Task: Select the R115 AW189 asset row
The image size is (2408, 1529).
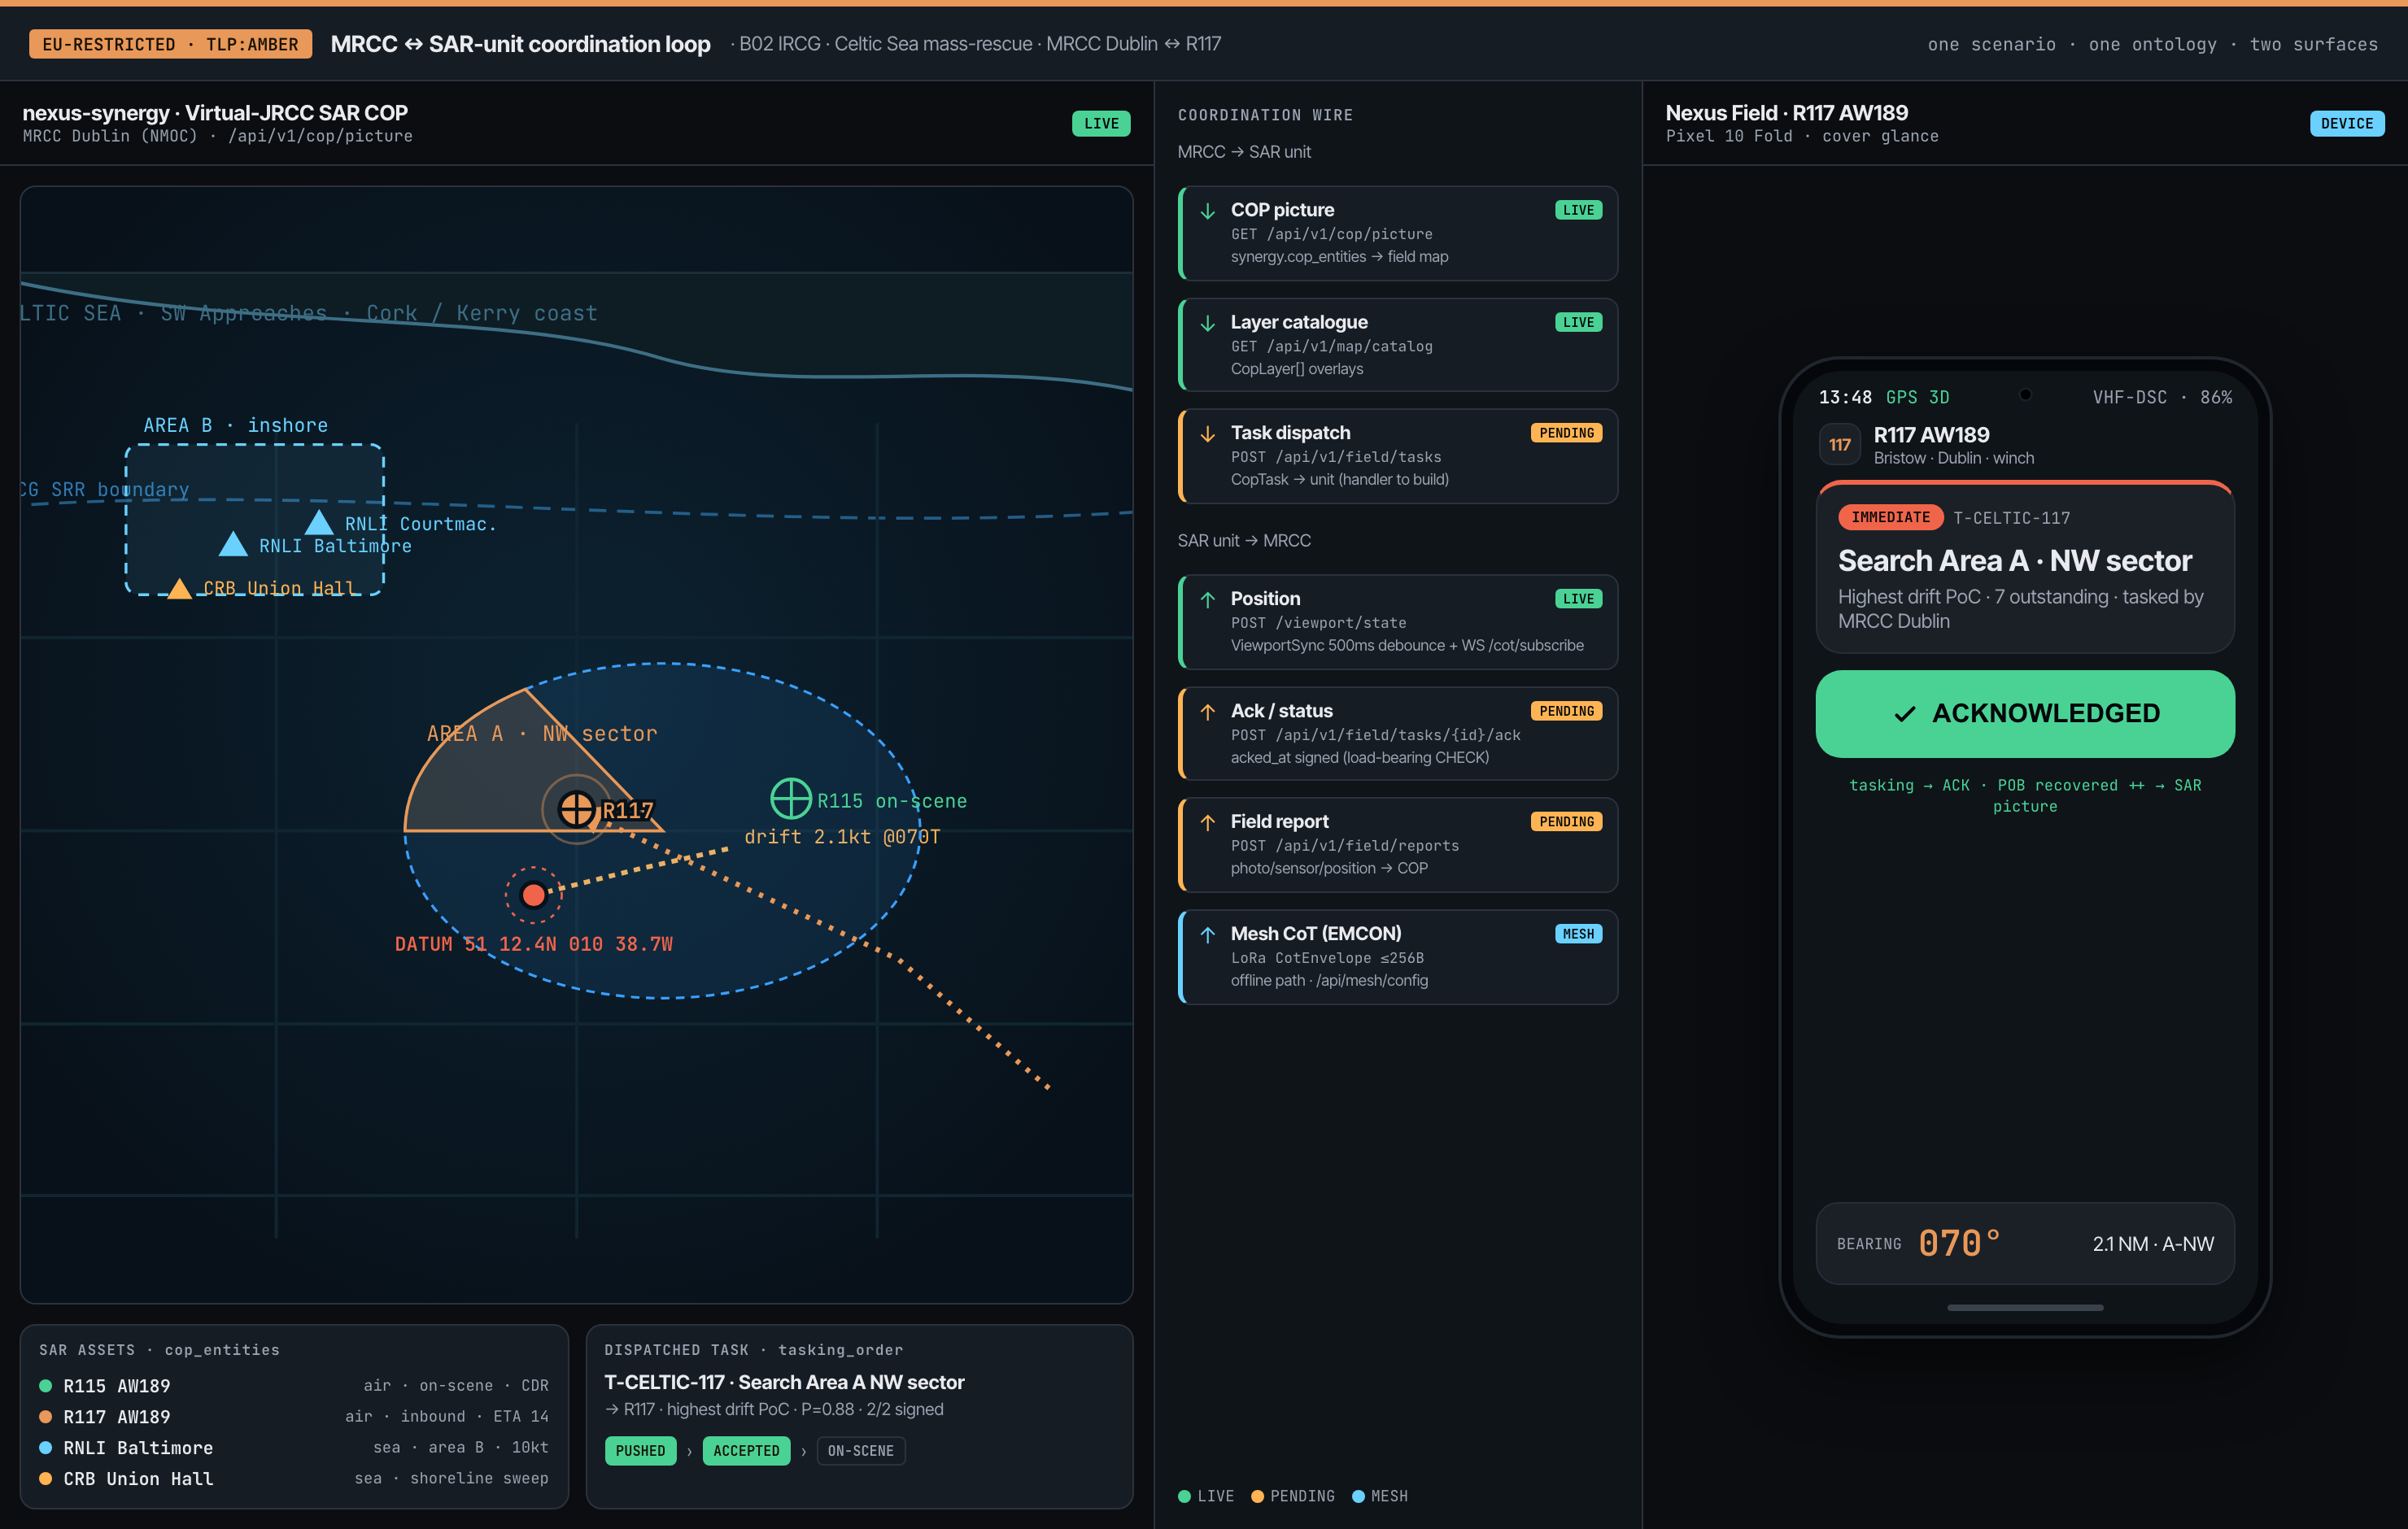Action: 294,1386
